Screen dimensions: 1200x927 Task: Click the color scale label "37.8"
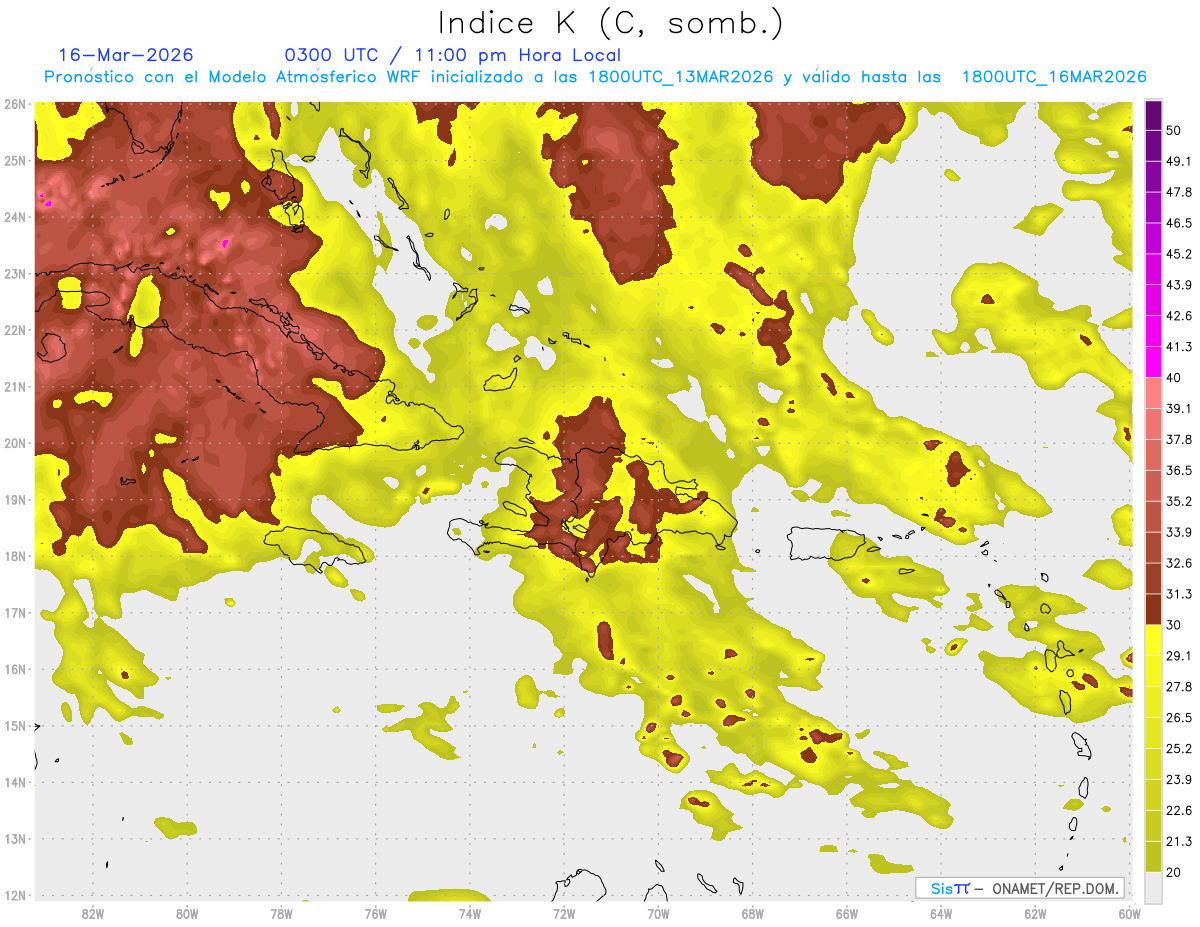[1178, 439]
